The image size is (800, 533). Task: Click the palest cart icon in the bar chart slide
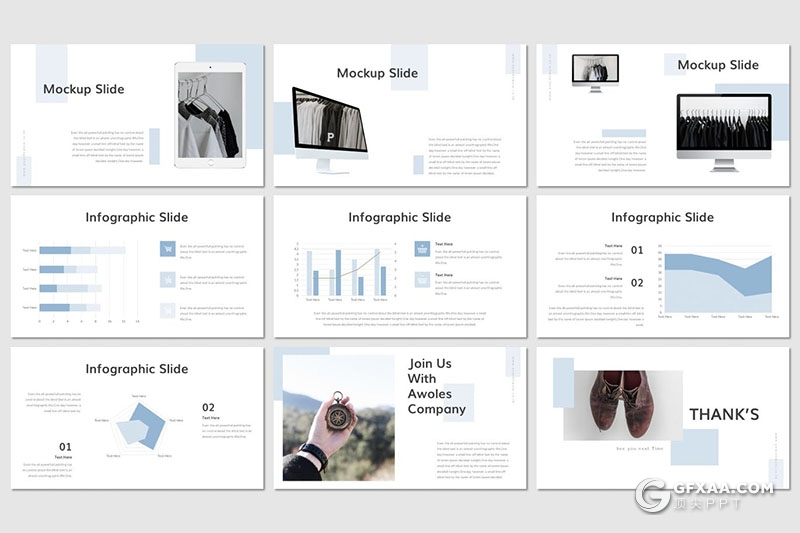pos(168,310)
